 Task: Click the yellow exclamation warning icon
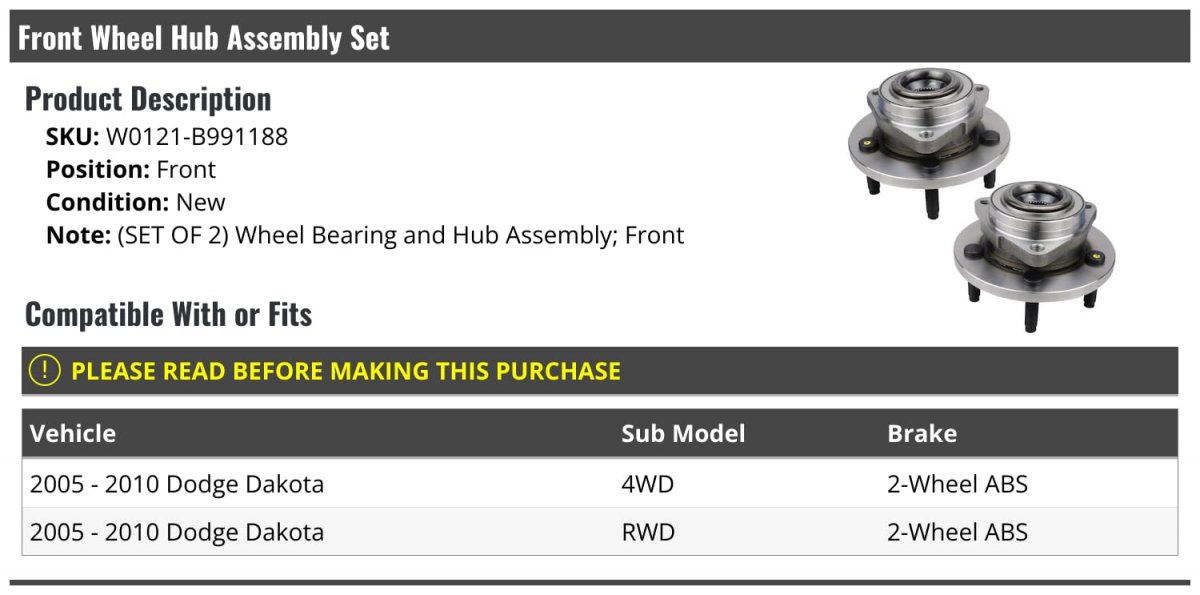(x=45, y=370)
